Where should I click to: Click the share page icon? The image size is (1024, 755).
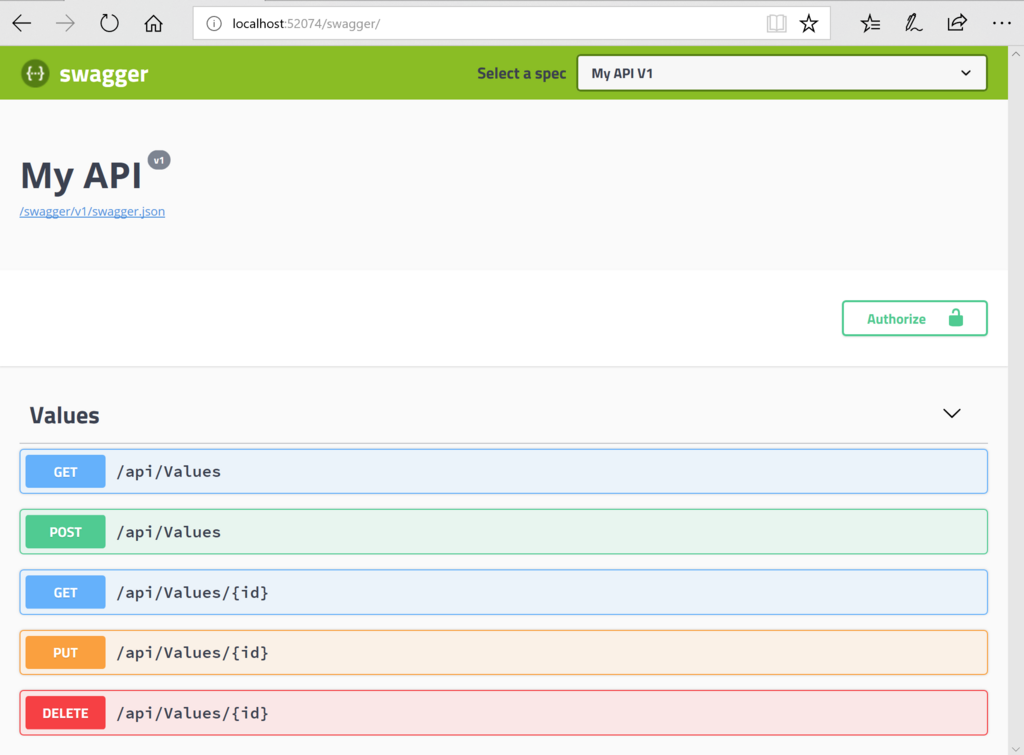point(957,24)
